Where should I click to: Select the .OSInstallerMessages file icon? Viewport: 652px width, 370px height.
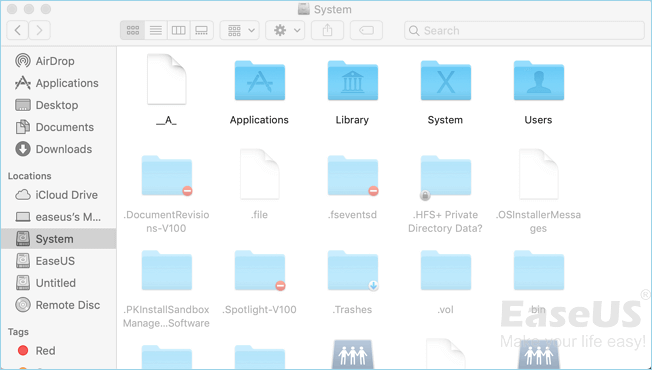click(539, 174)
